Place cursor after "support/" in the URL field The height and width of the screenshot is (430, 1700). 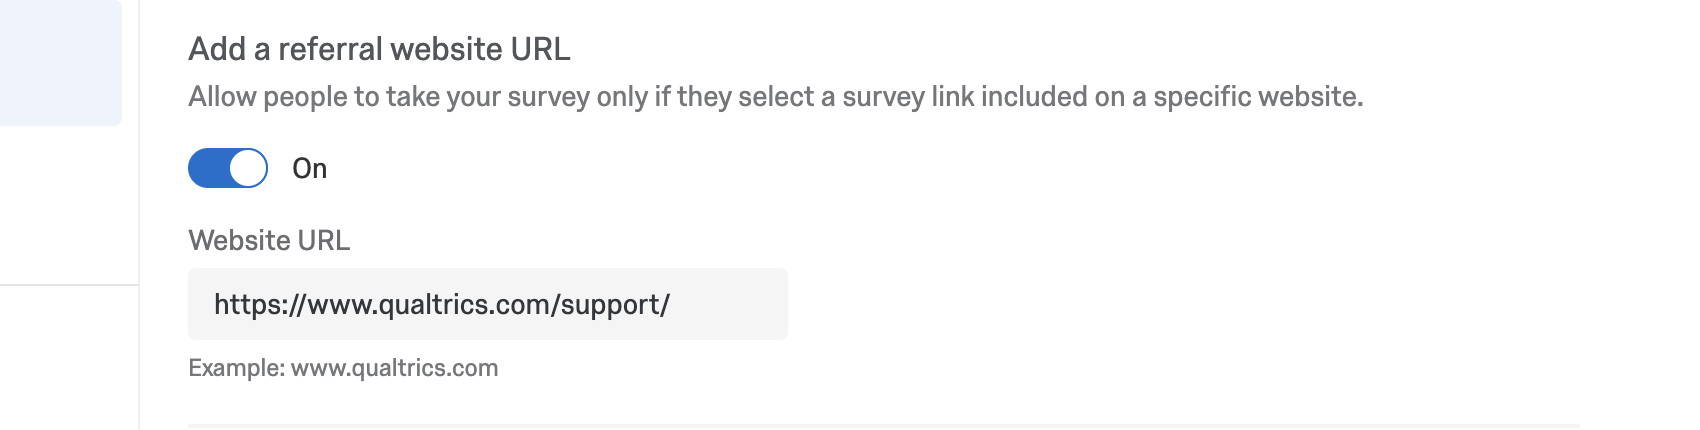[x=672, y=304]
